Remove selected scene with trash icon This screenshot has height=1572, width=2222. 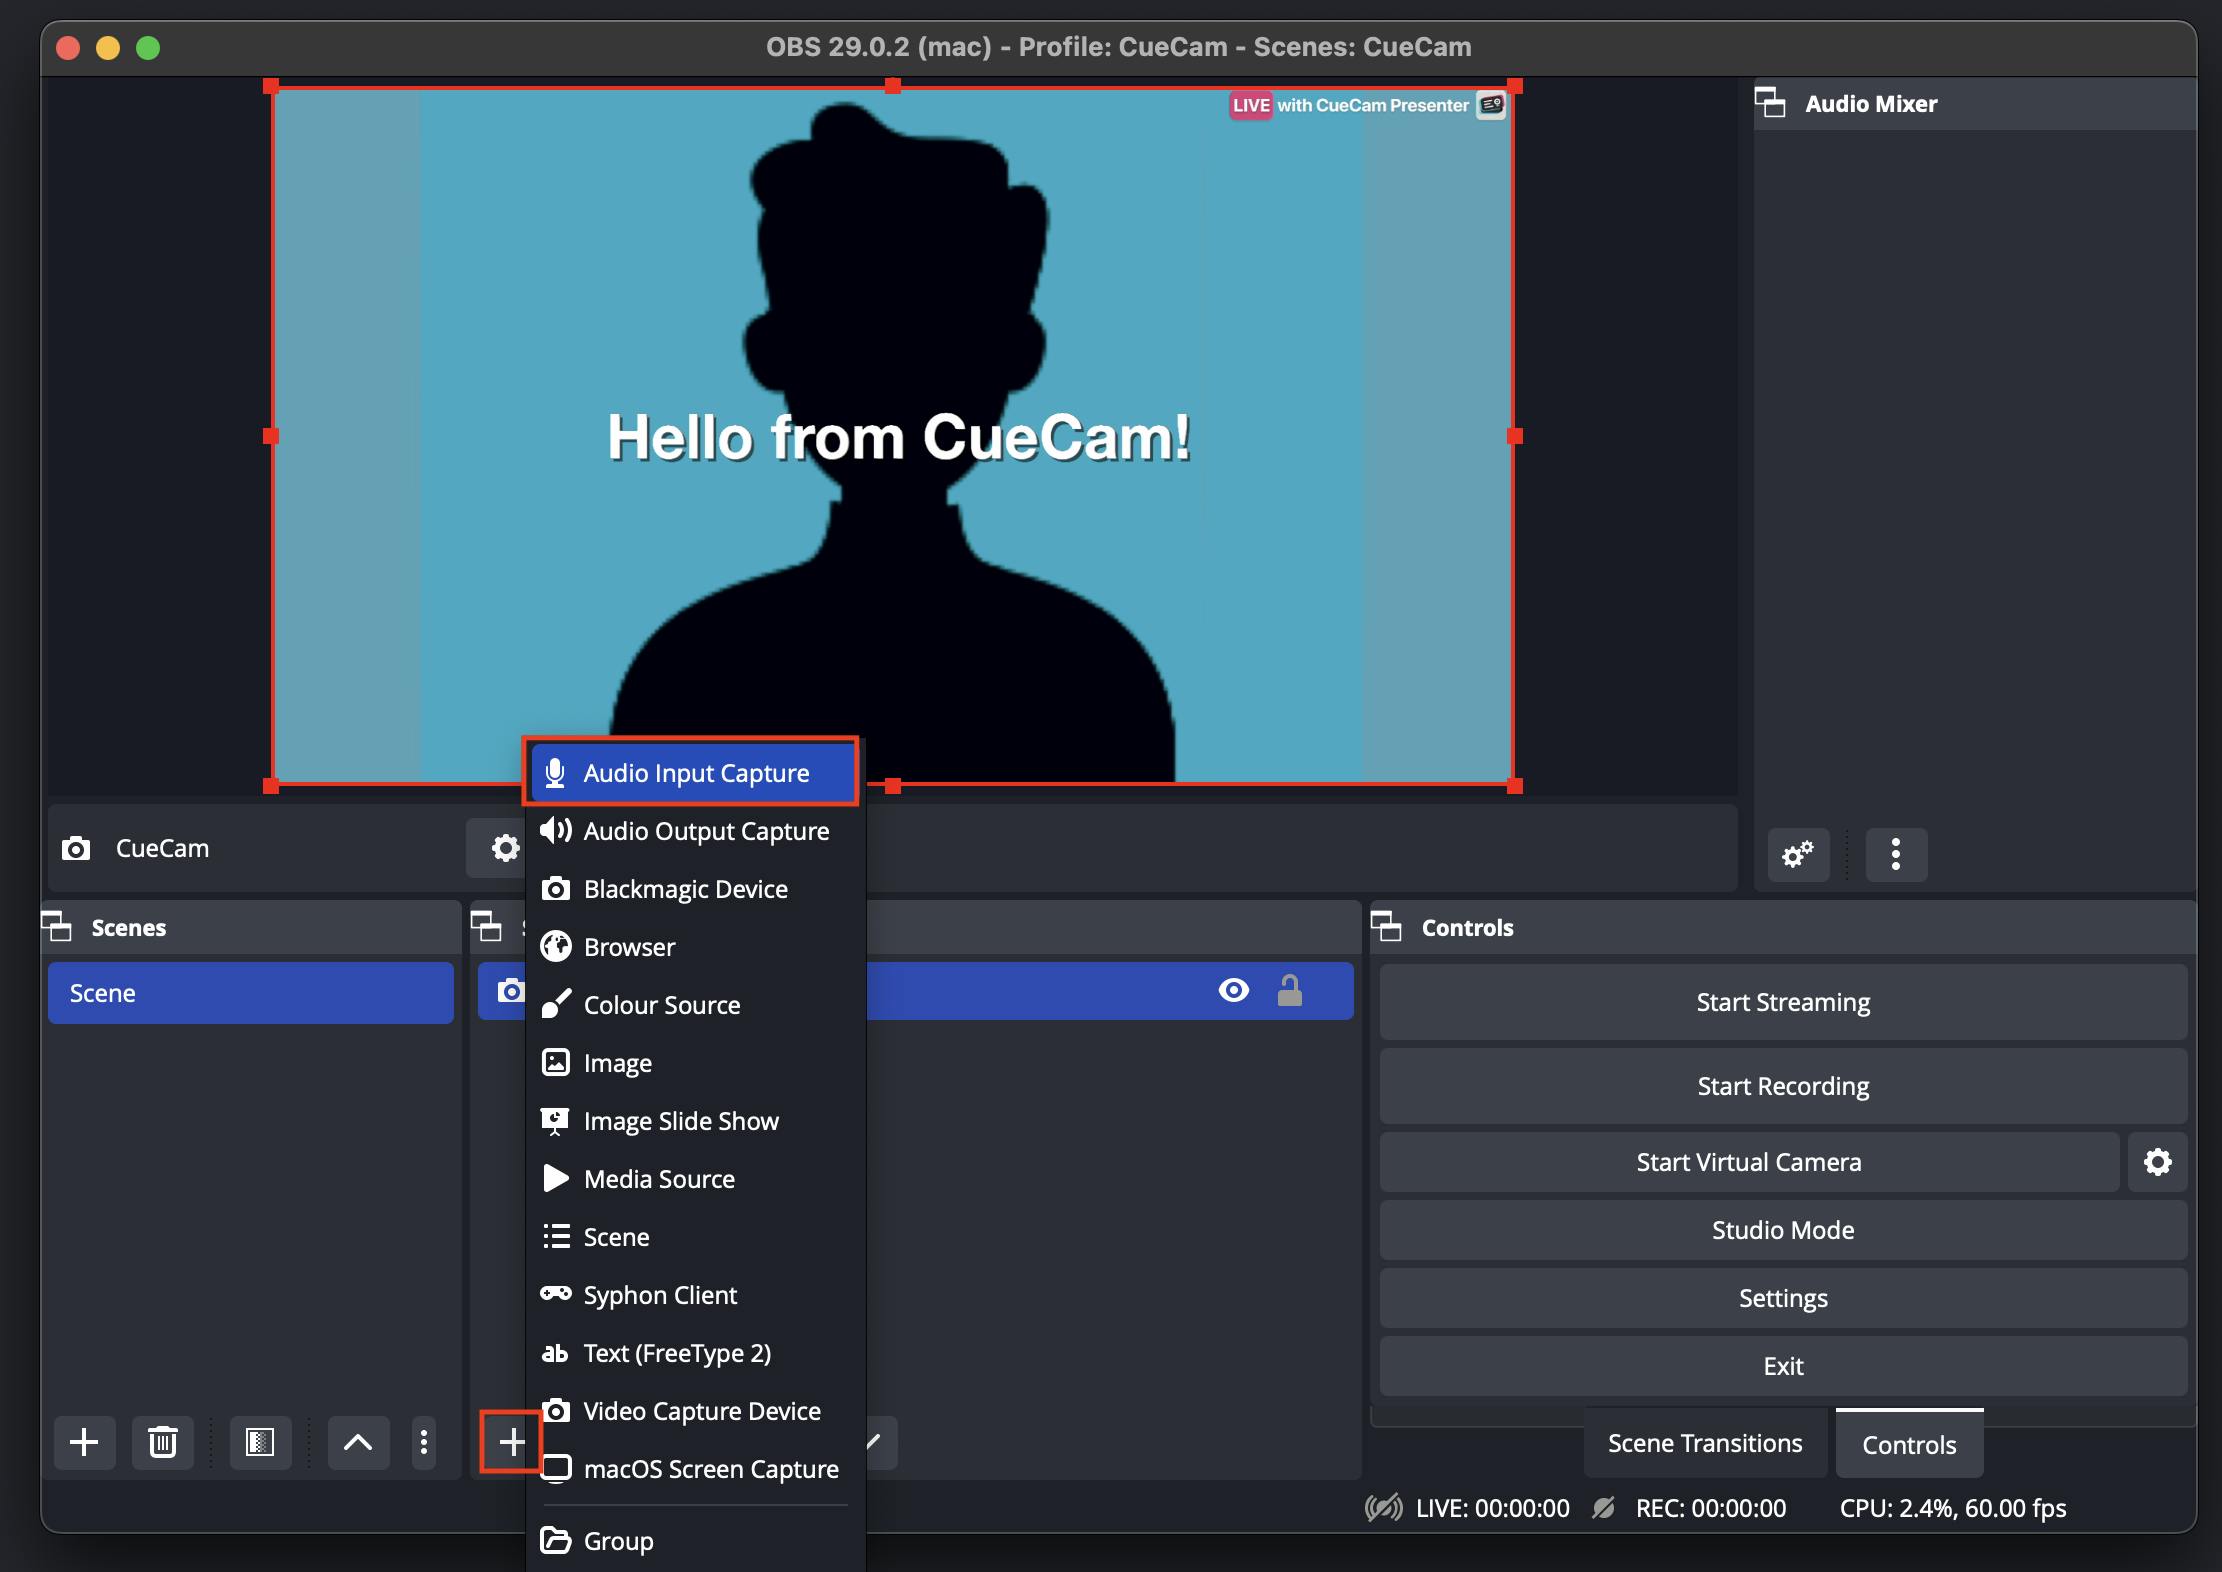coord(162,1442)
